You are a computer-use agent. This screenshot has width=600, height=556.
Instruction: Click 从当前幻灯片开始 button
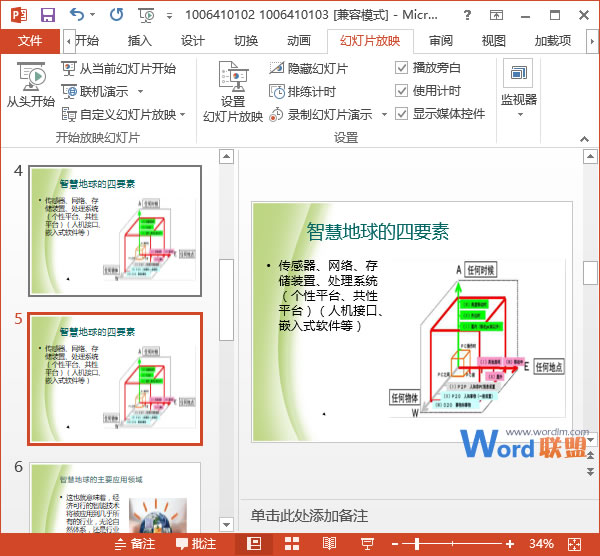click(119, 69)
